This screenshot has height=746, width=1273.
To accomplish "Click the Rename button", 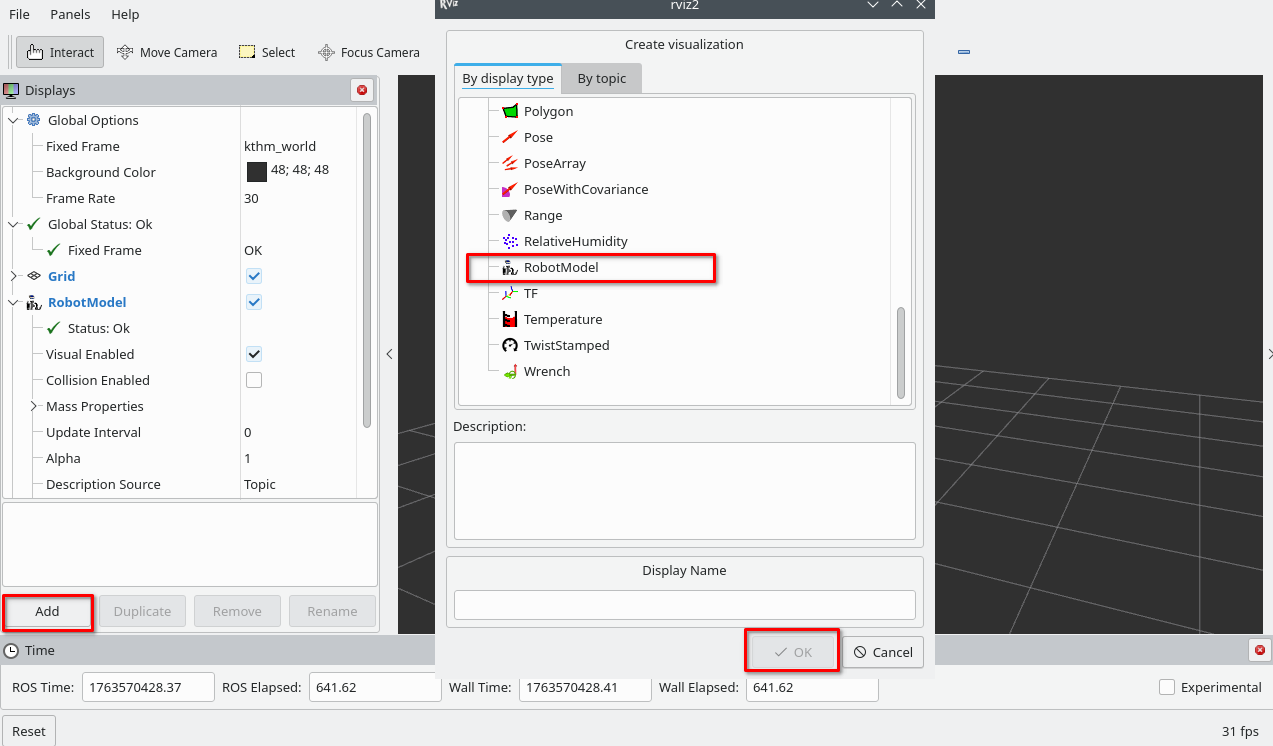I will click(332, 611).
